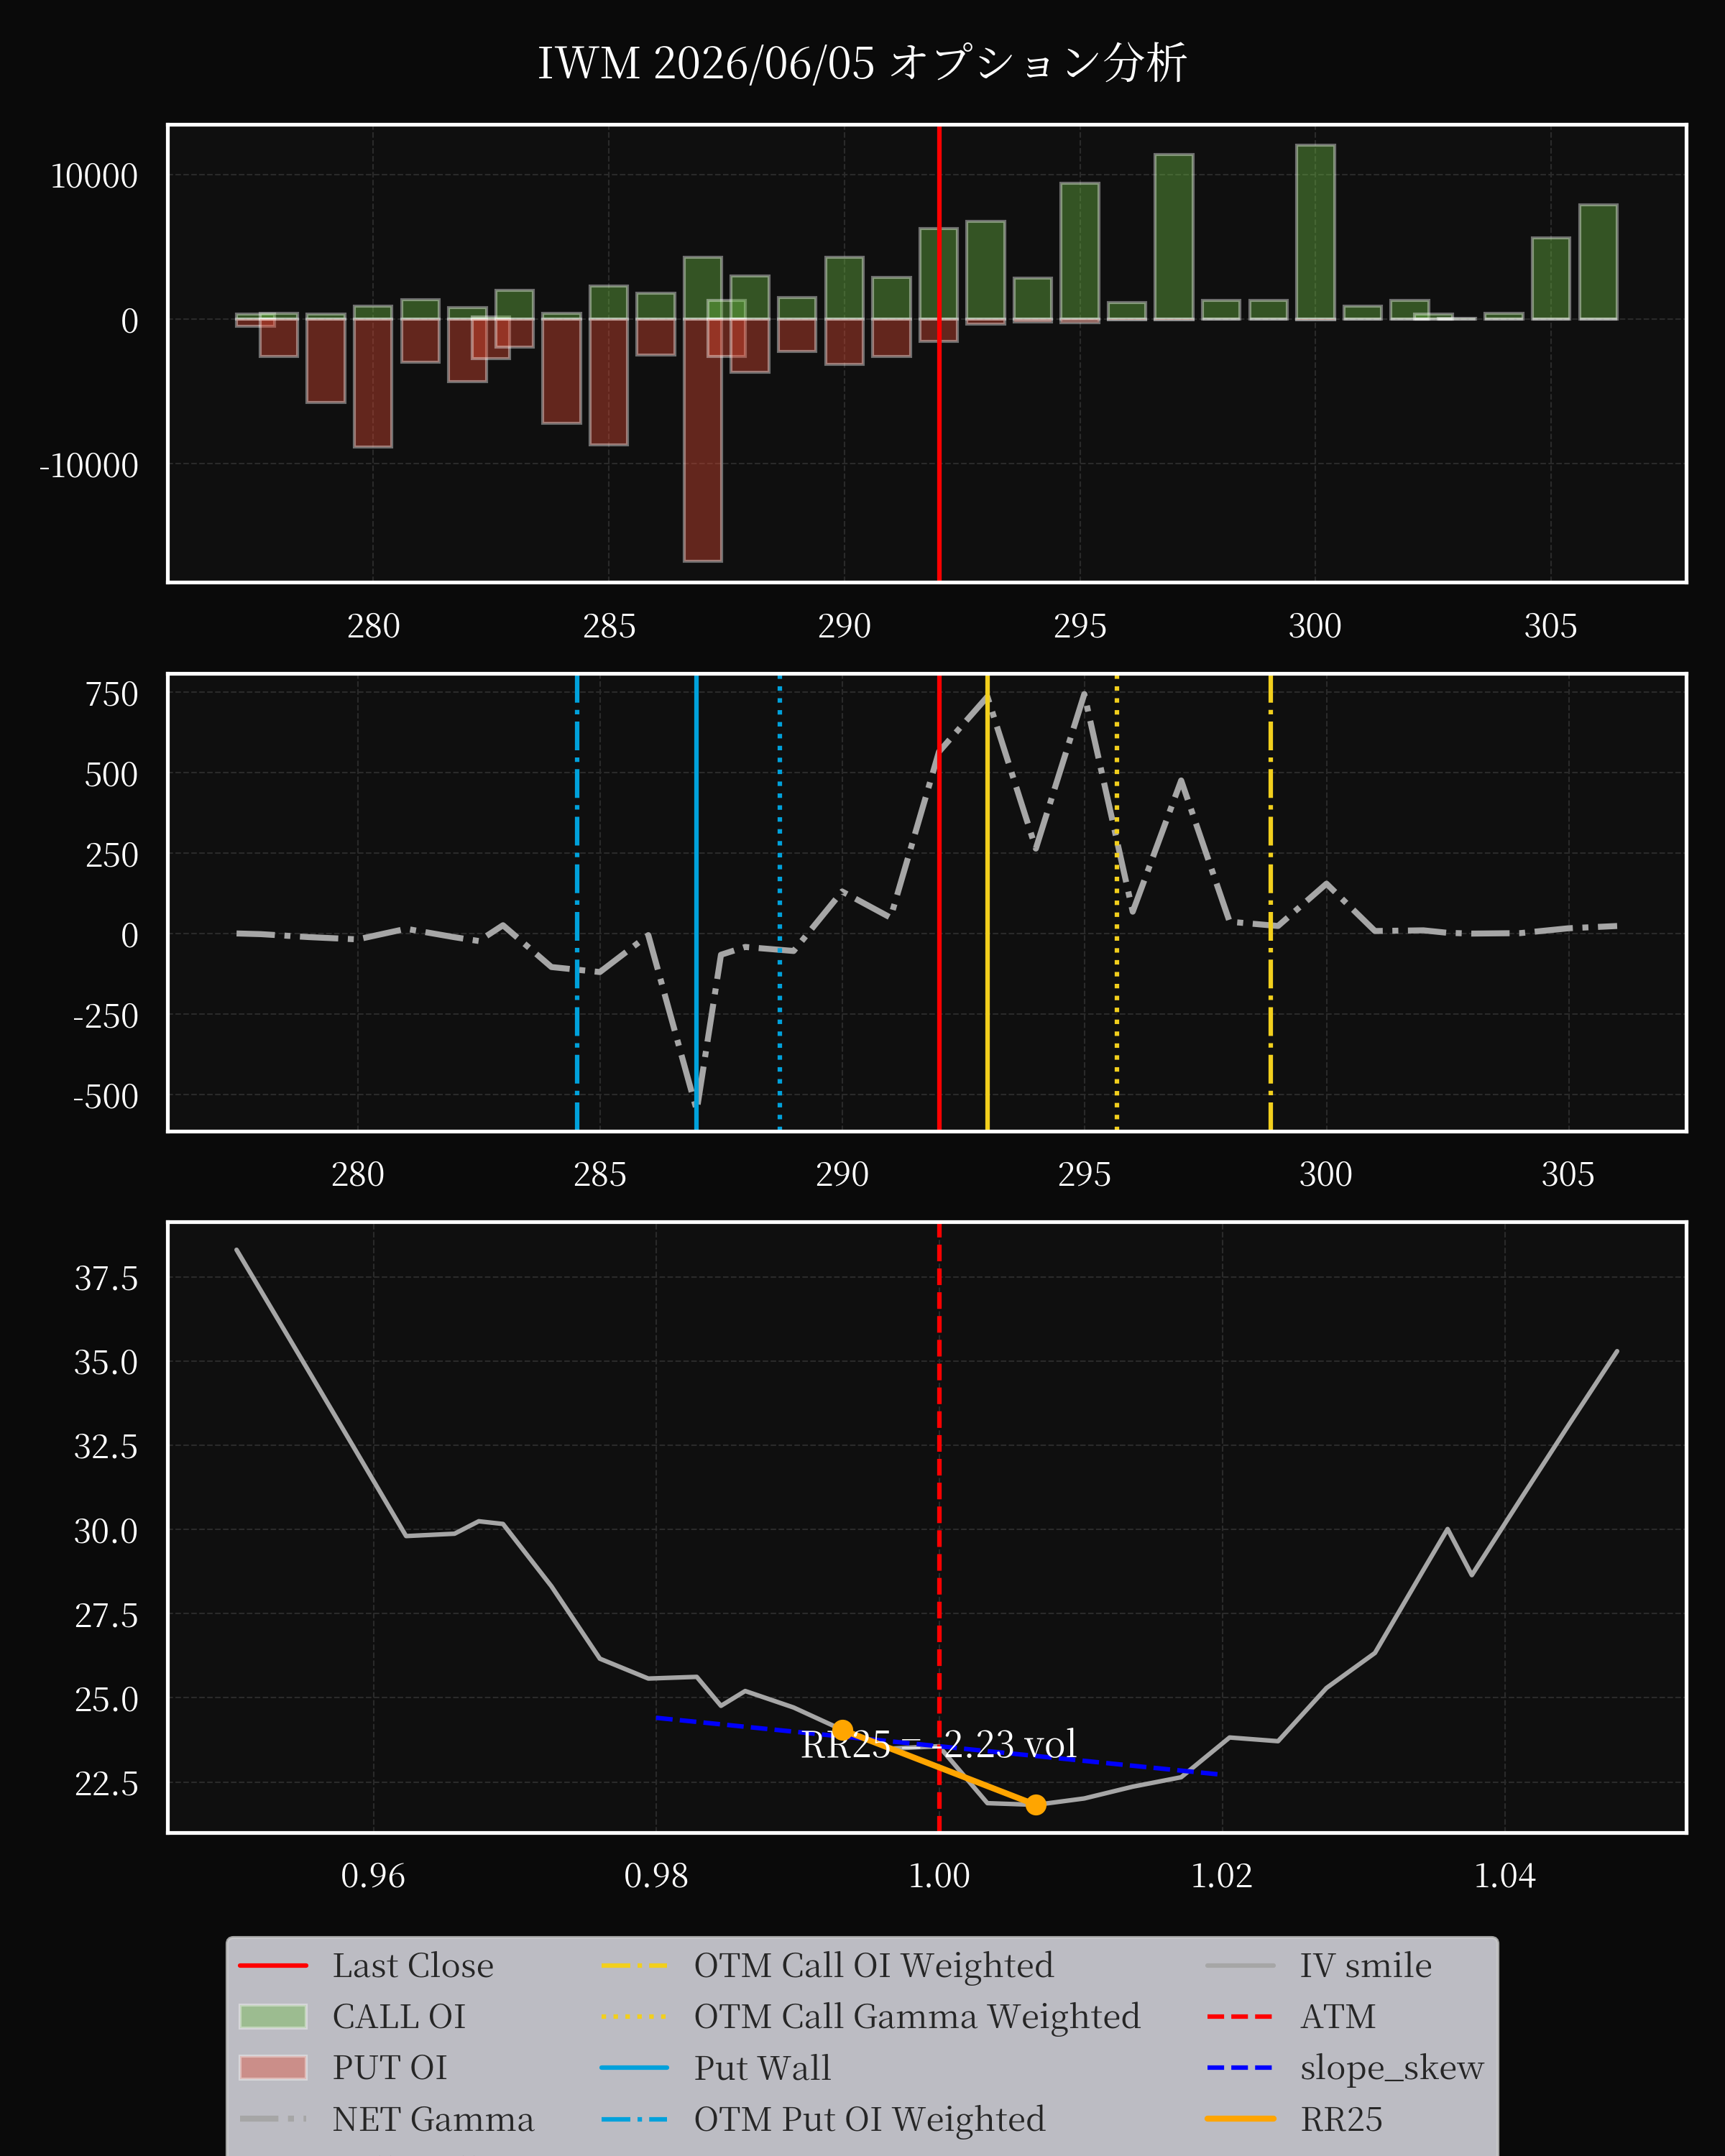Click the "0.96" x-axis label on IV chart

tap(373, 1875)
